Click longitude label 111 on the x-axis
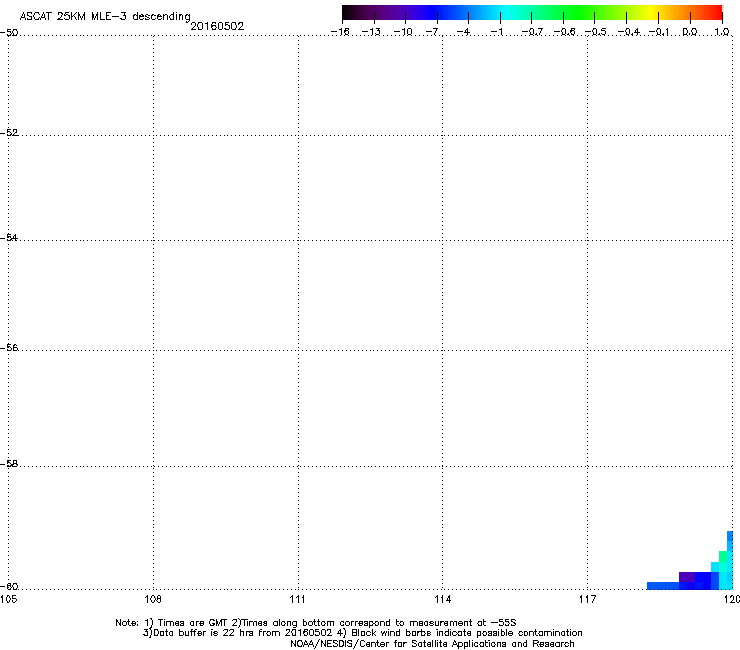740x650 pixels. click(x=297, y=599)
